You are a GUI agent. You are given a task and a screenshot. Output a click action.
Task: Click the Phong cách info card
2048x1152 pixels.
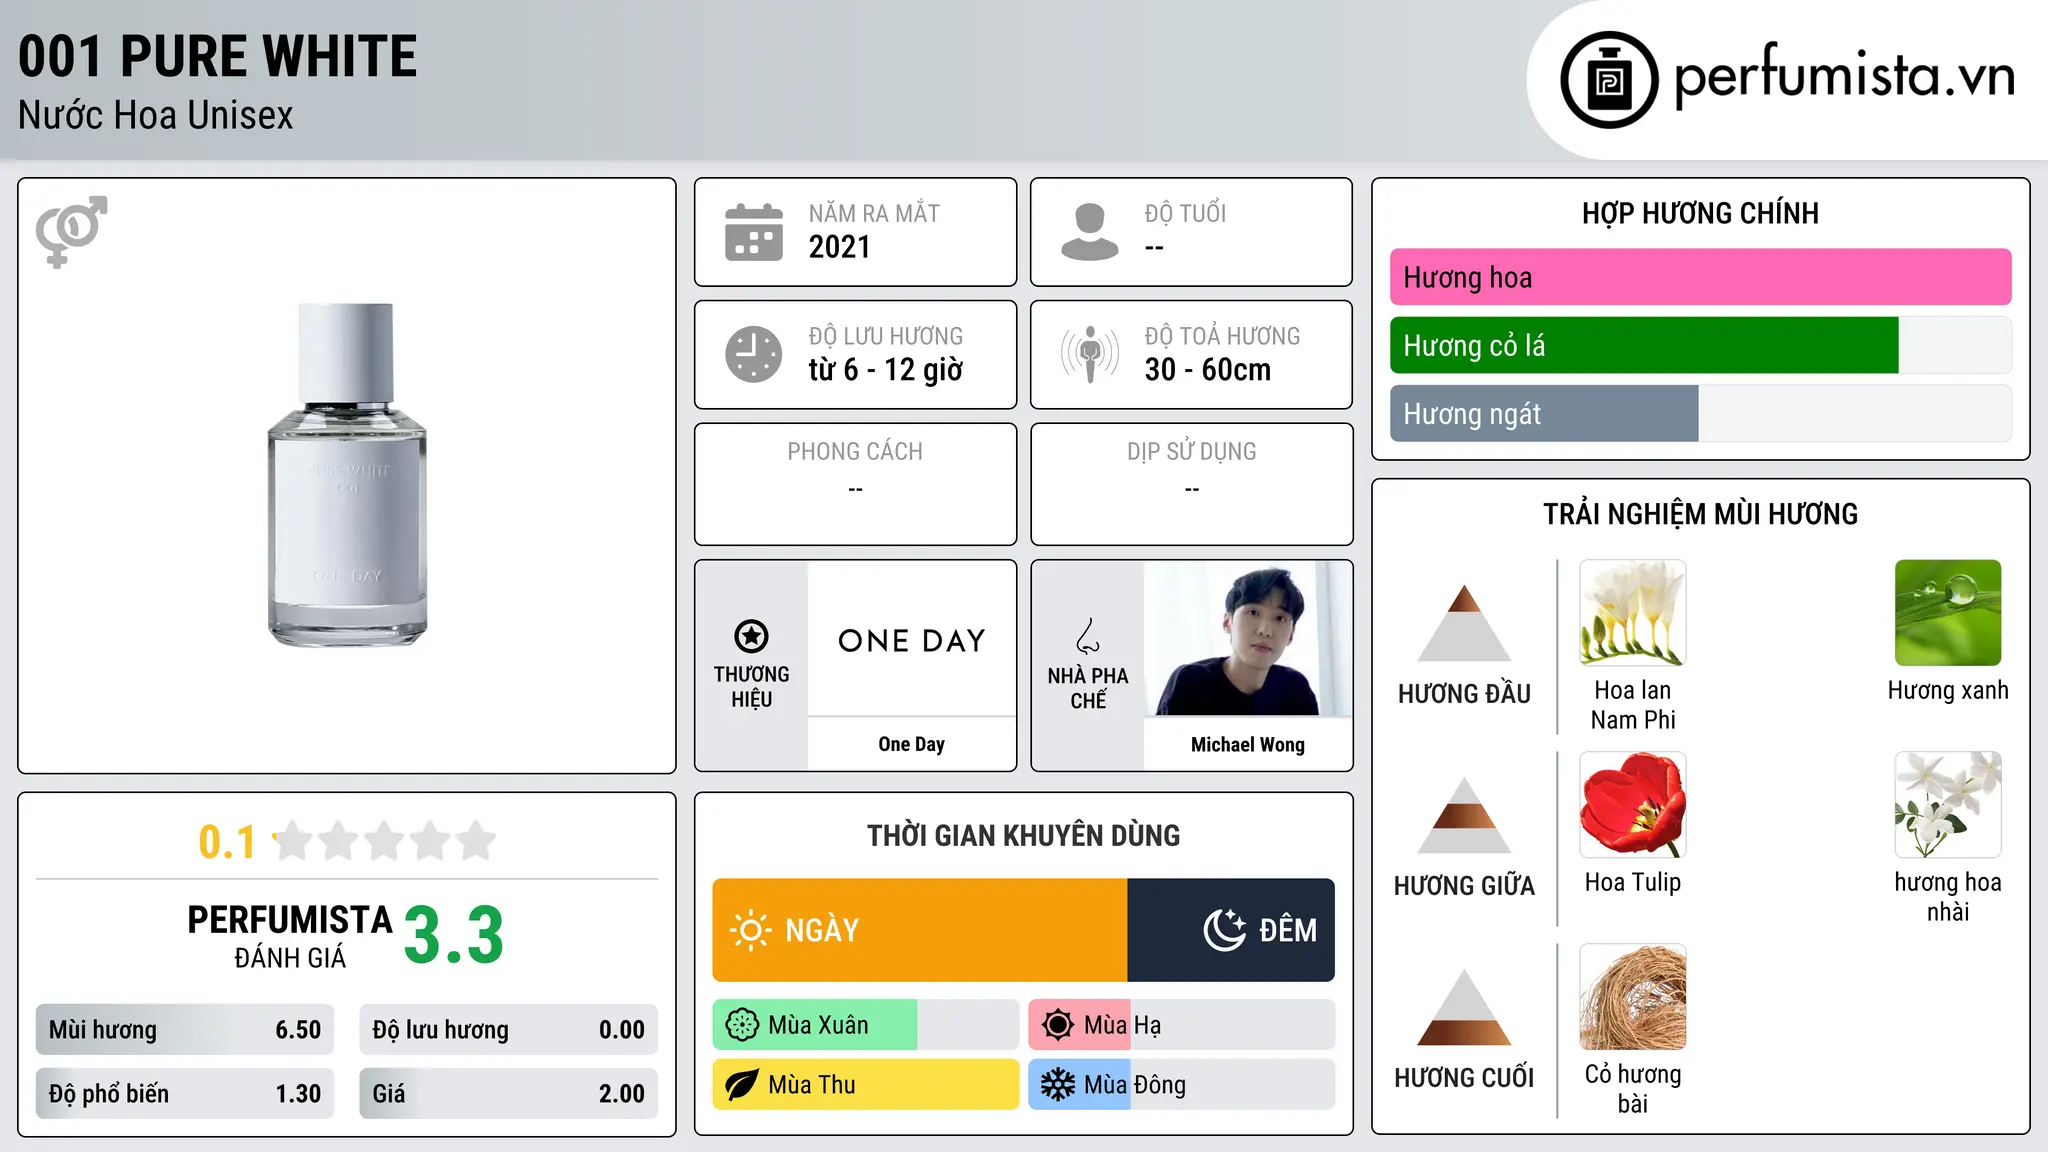[856, 484]
